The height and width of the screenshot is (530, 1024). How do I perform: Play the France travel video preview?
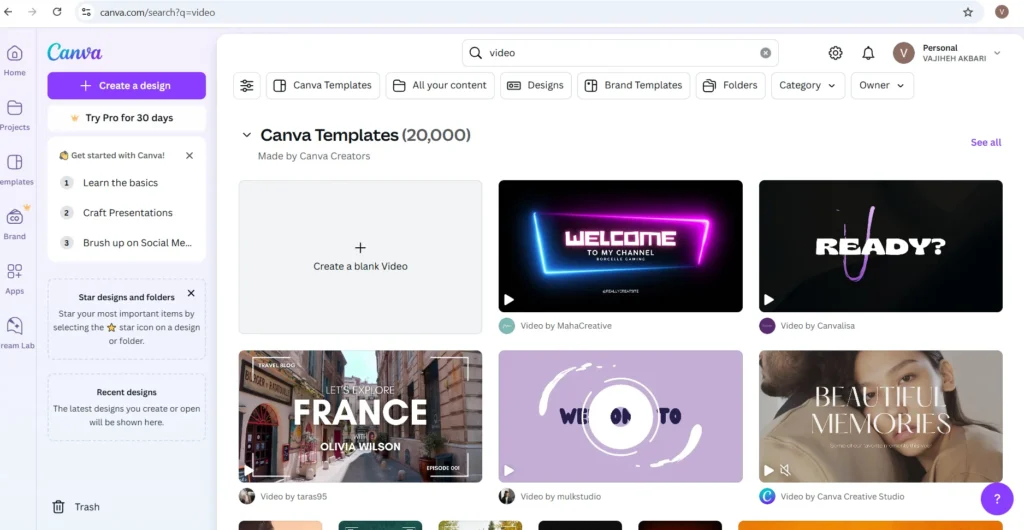[248, 470]
